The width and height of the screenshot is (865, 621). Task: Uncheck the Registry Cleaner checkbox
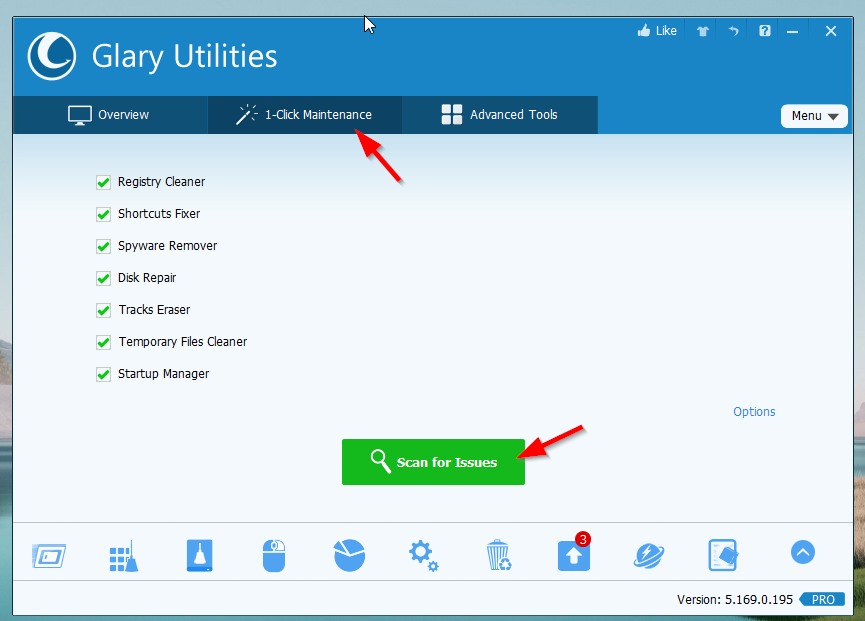103,182
